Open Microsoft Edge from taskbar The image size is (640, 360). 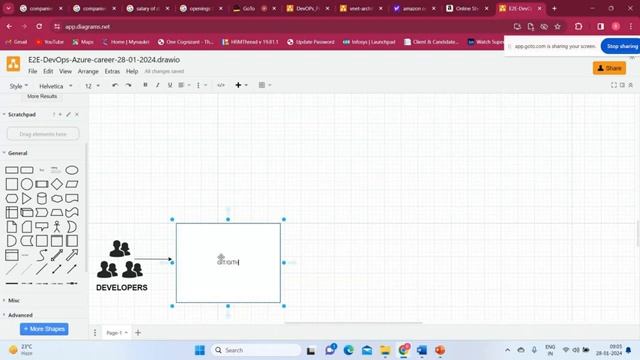[x=349, y=350]
